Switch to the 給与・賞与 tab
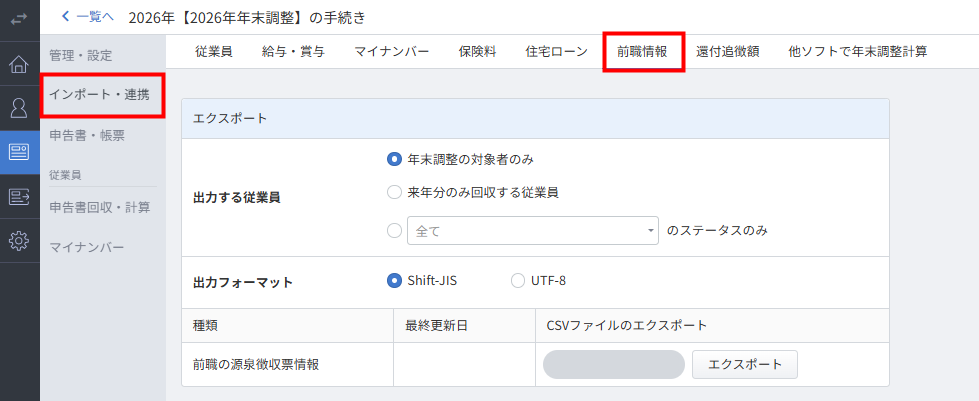 pyautogui.click(x=293, y=52)
